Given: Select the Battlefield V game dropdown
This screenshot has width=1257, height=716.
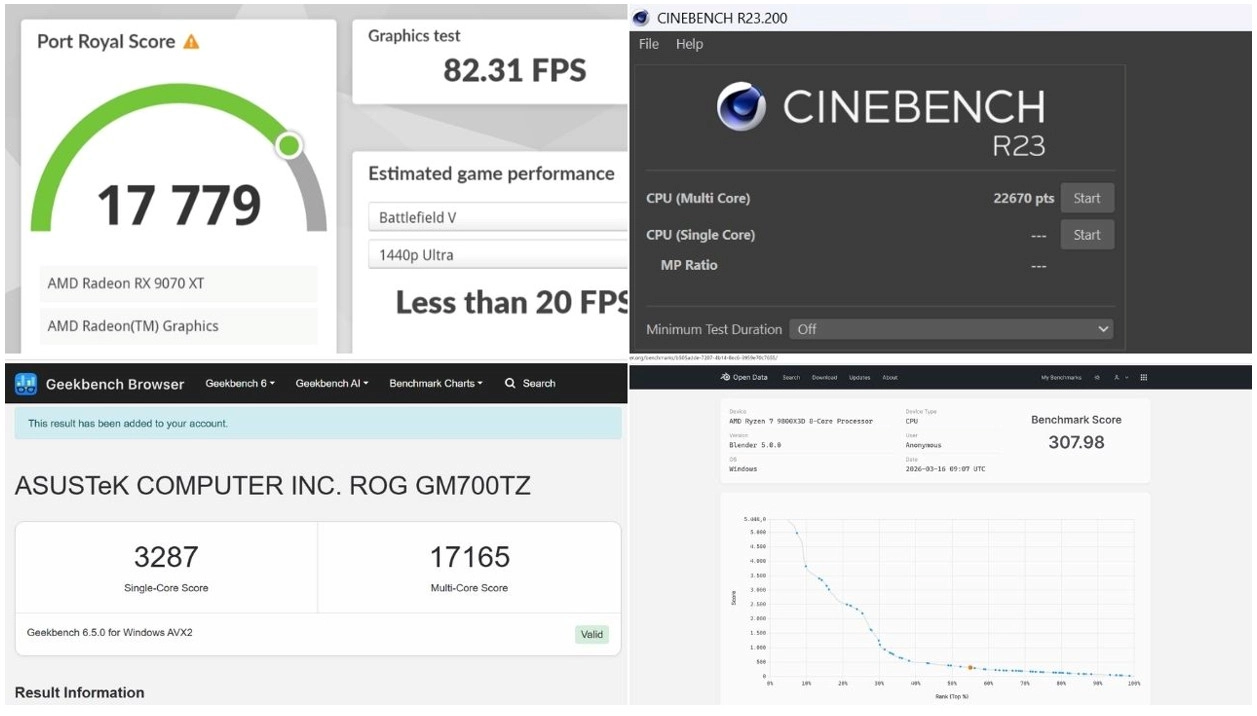Looking at the screenshot, I should (498, 218).
